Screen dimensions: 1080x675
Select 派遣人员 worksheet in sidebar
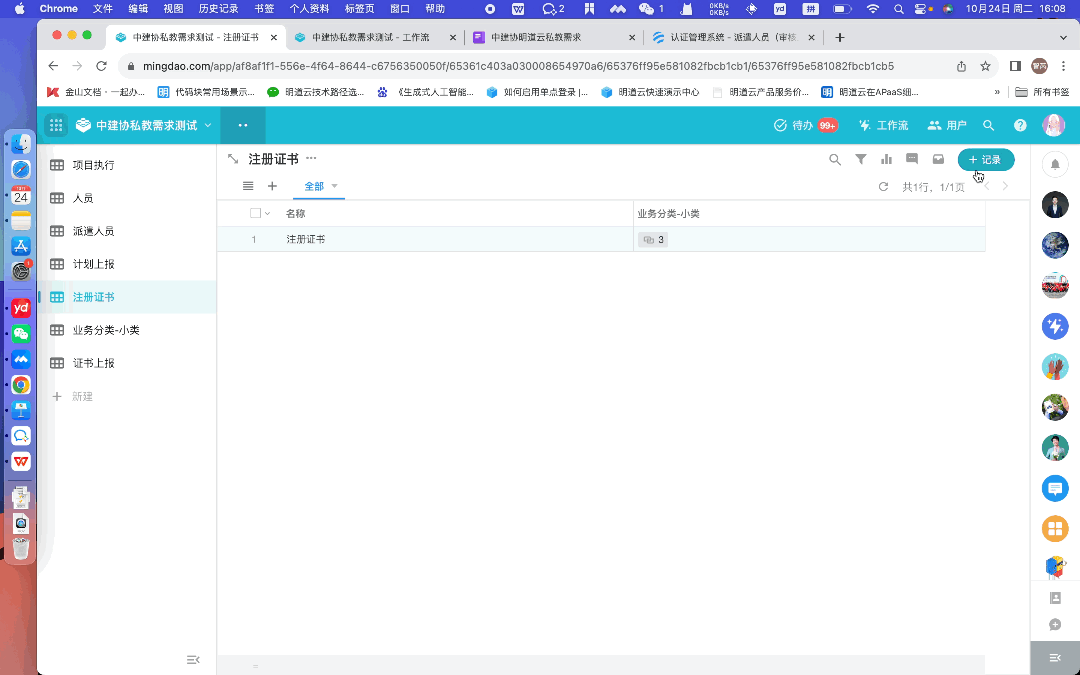pos(93,231)
